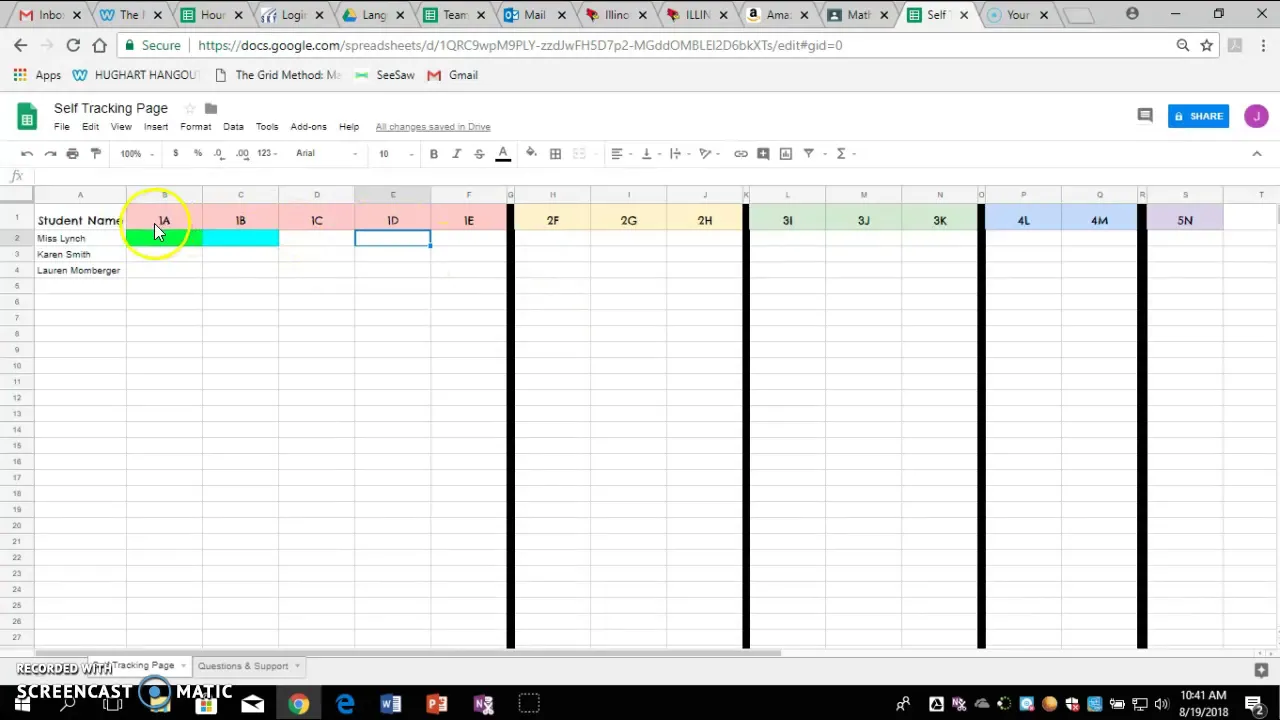Select the cyan filled cell under 1B
1280x720 pixels.
(x=240, y=238)
